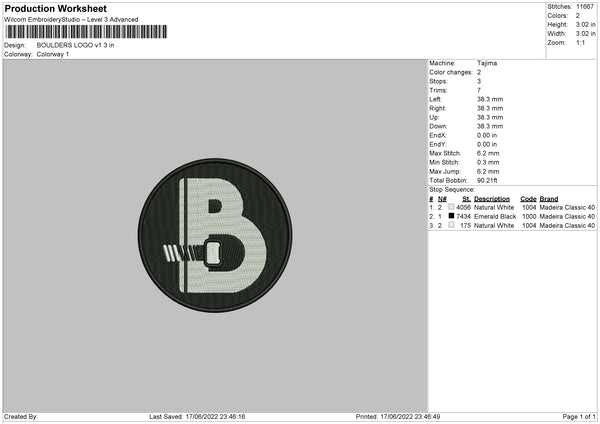Select the white swatch in the 175-stitch row

[452, 225]
